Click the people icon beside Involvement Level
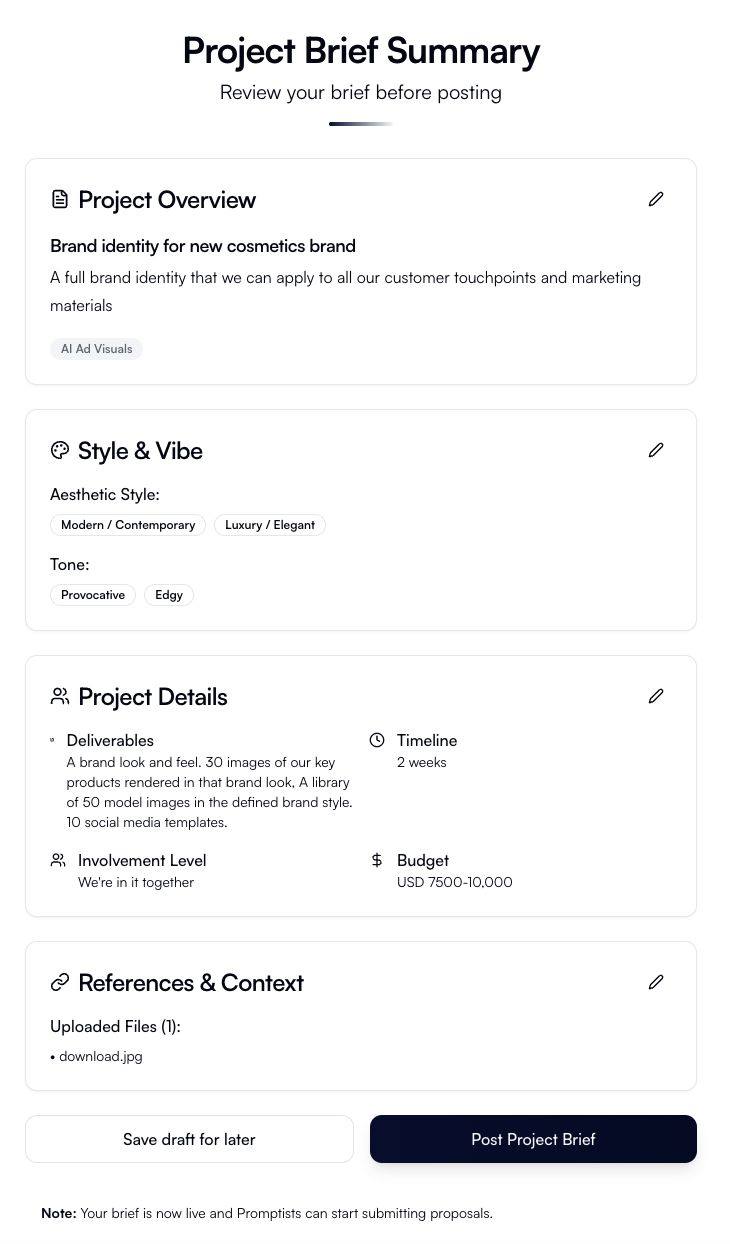This screenshot has height=1244, width=730. (x=58, y=860)
